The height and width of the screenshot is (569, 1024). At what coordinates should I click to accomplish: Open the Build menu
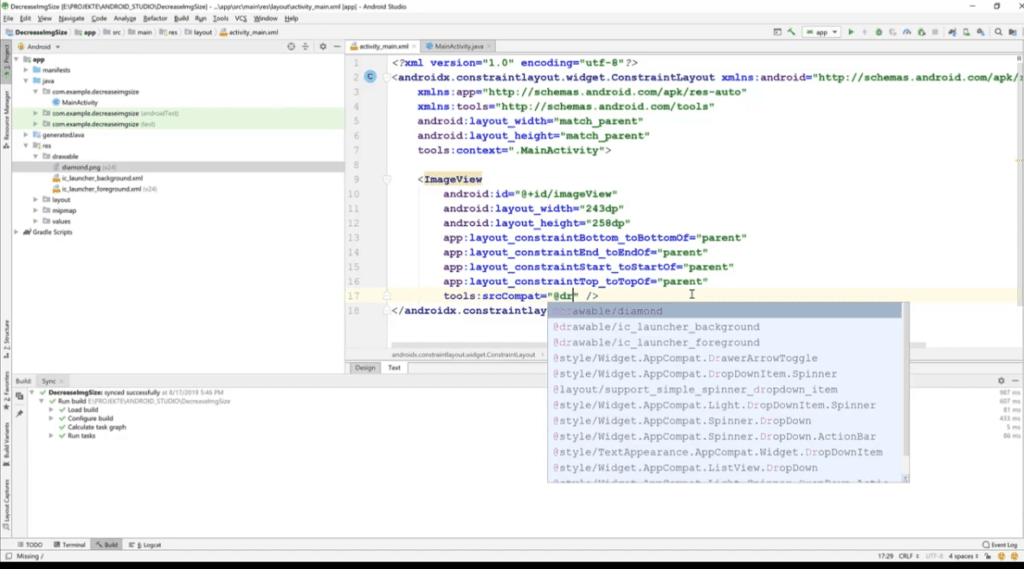pyautogui.click(x=181, y=18)
